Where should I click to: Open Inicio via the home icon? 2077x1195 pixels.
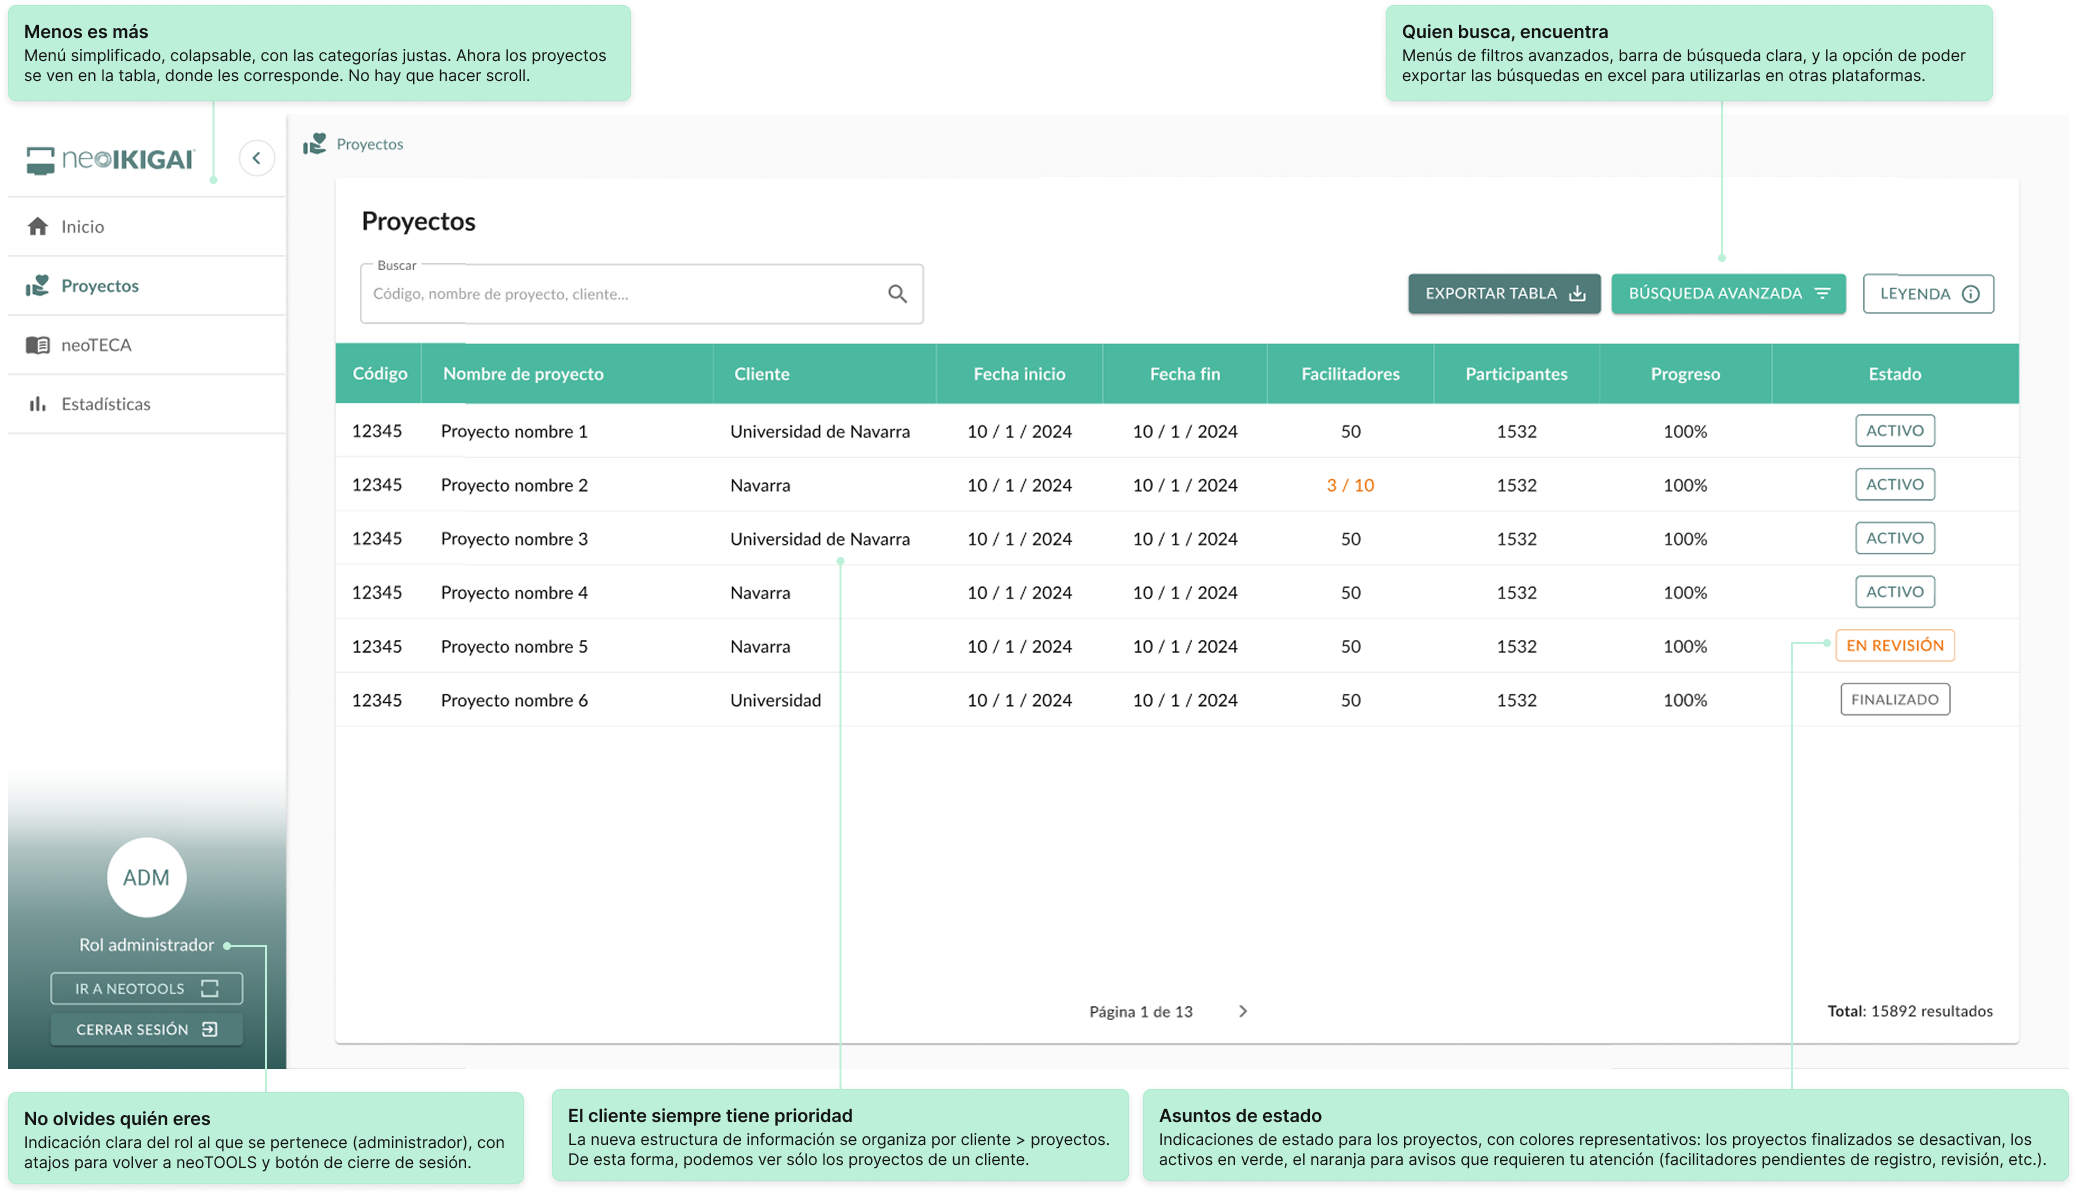(x=38, y=227)
